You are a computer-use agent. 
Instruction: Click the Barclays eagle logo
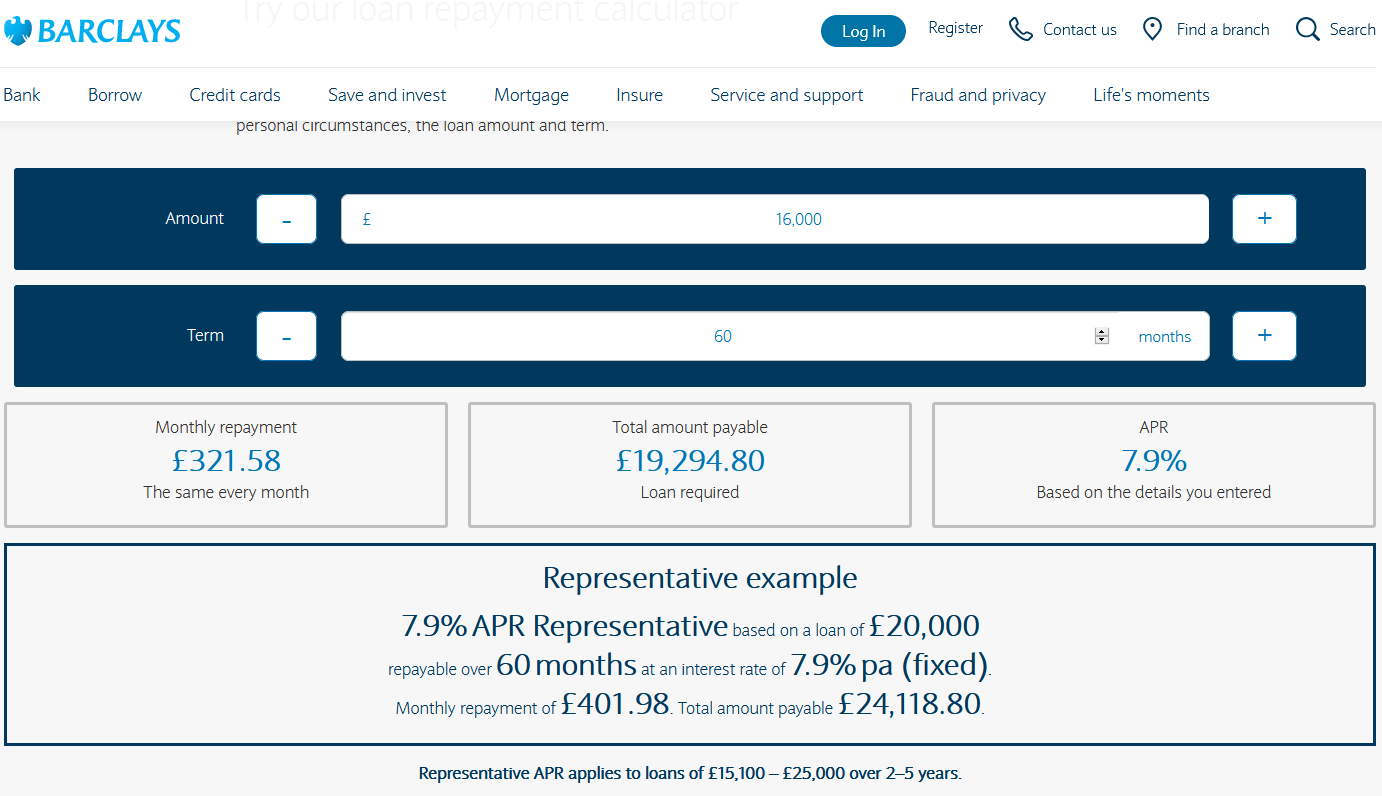pyautogui.click(x=18, y=31)
